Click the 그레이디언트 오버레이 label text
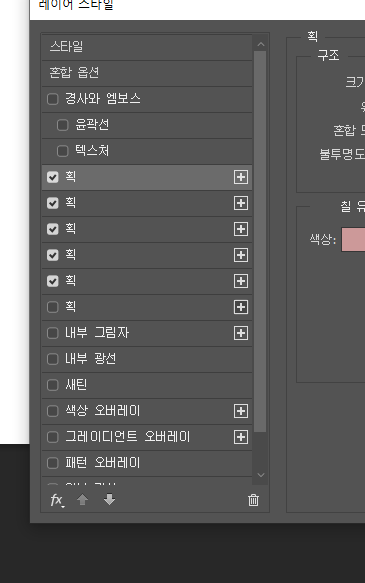The width and height of the screenshot is (365, 583). coord(127,437)
